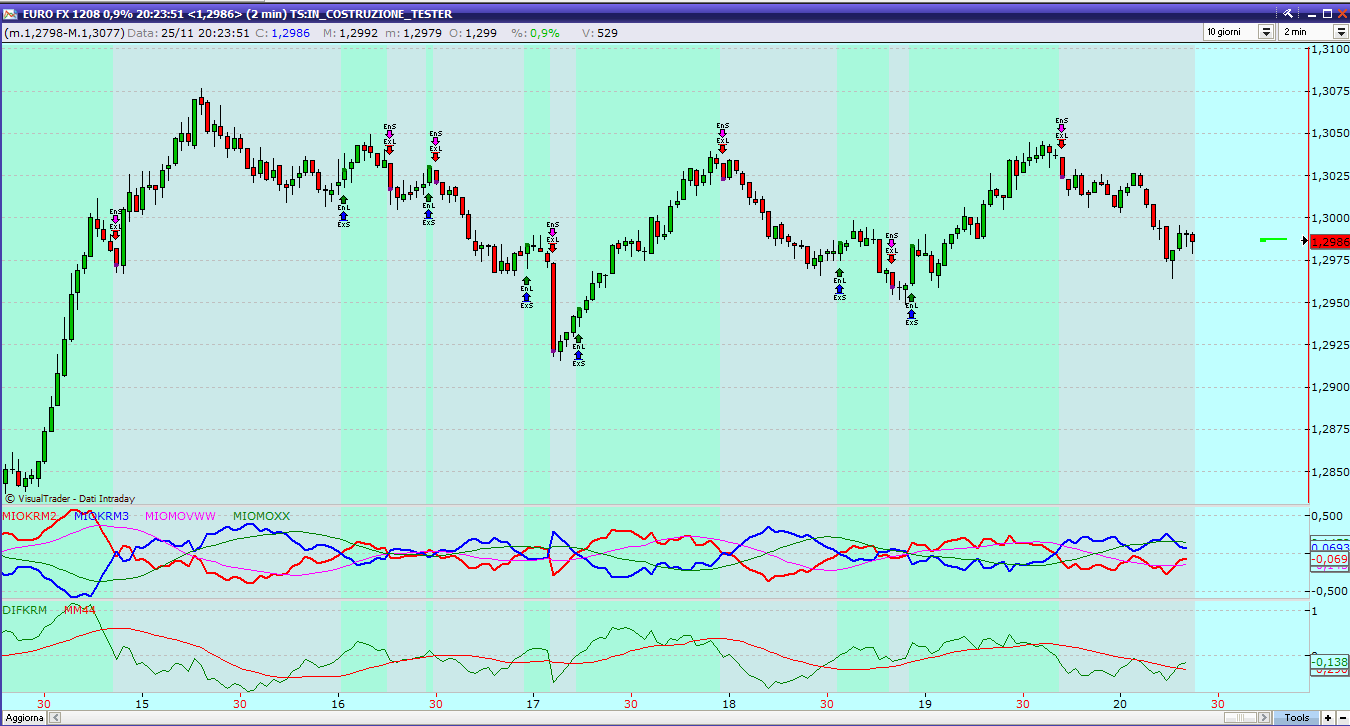Click the pin icon in the title bar
The image size is (1350, 726).
pyautogui.click(x=1288, y=13)
